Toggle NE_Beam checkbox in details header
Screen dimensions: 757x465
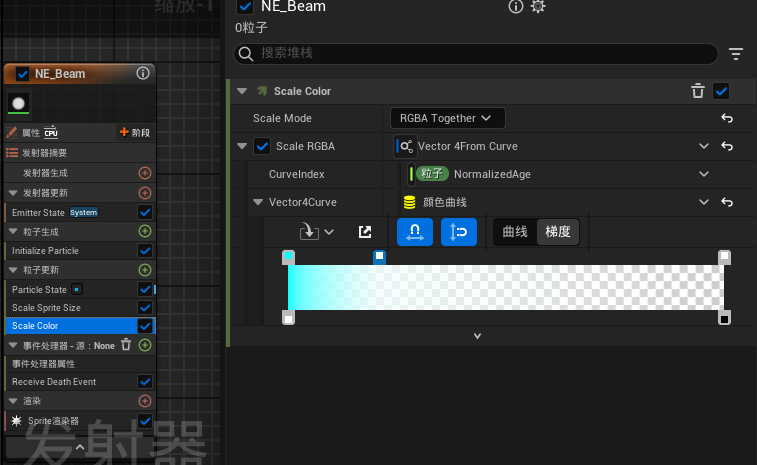coord(245,7)
